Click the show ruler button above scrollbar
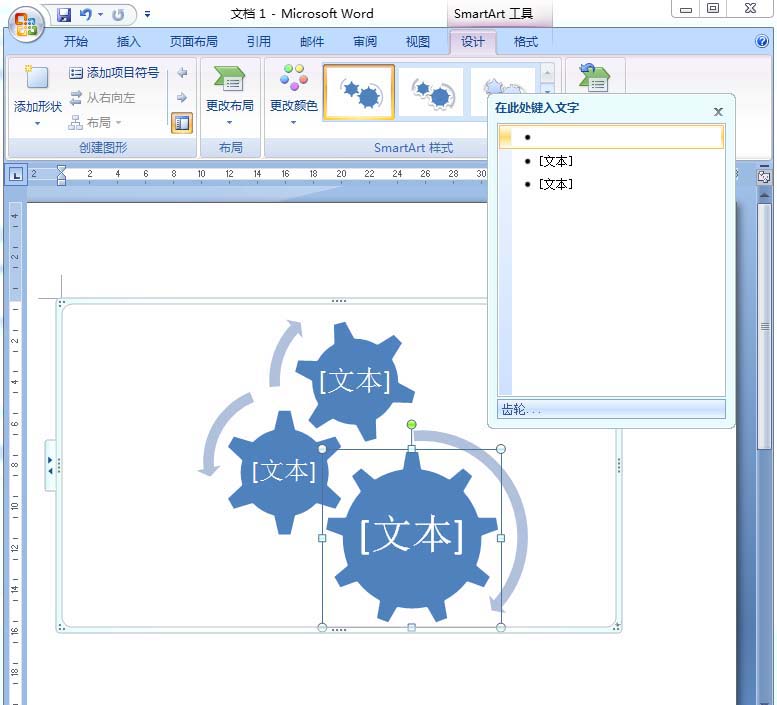 click(764, 176)
